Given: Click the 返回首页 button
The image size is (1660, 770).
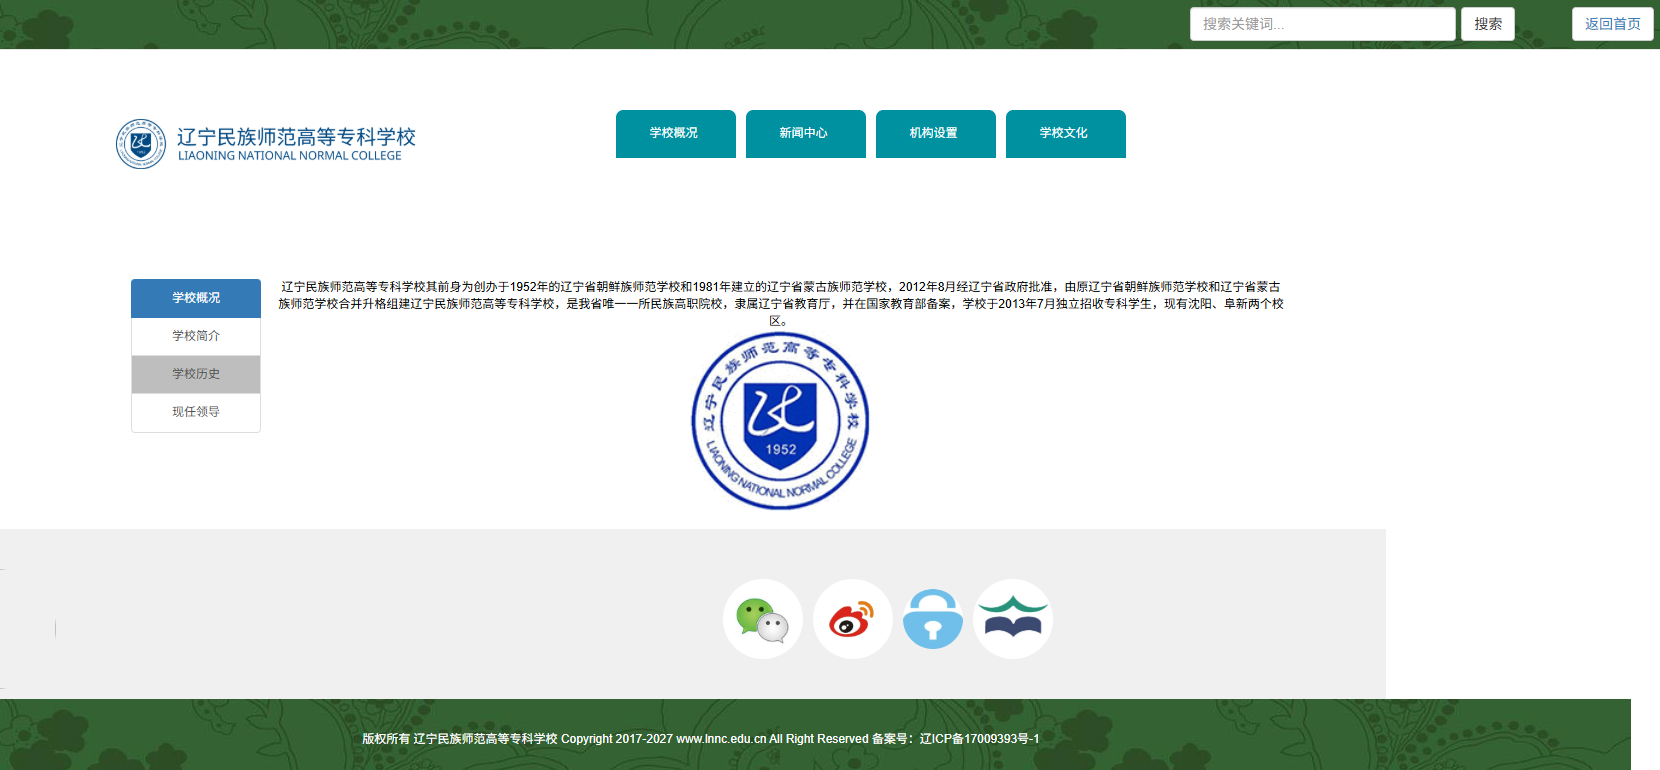Looking at the screenshot, I should click(x=1613, y=24).
